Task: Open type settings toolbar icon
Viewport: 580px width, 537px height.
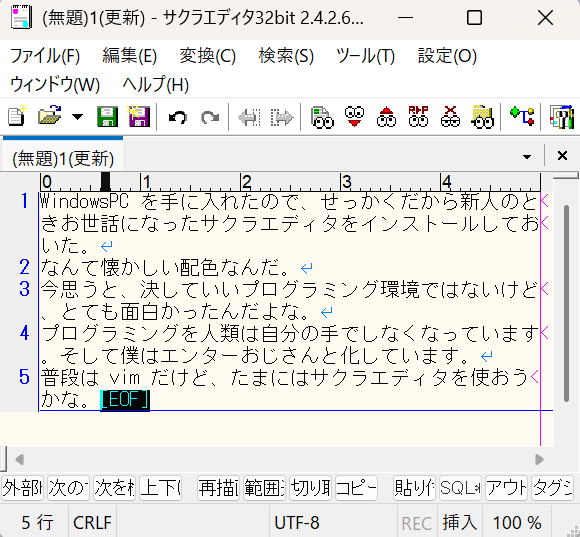Action: (x=562, y=117)
